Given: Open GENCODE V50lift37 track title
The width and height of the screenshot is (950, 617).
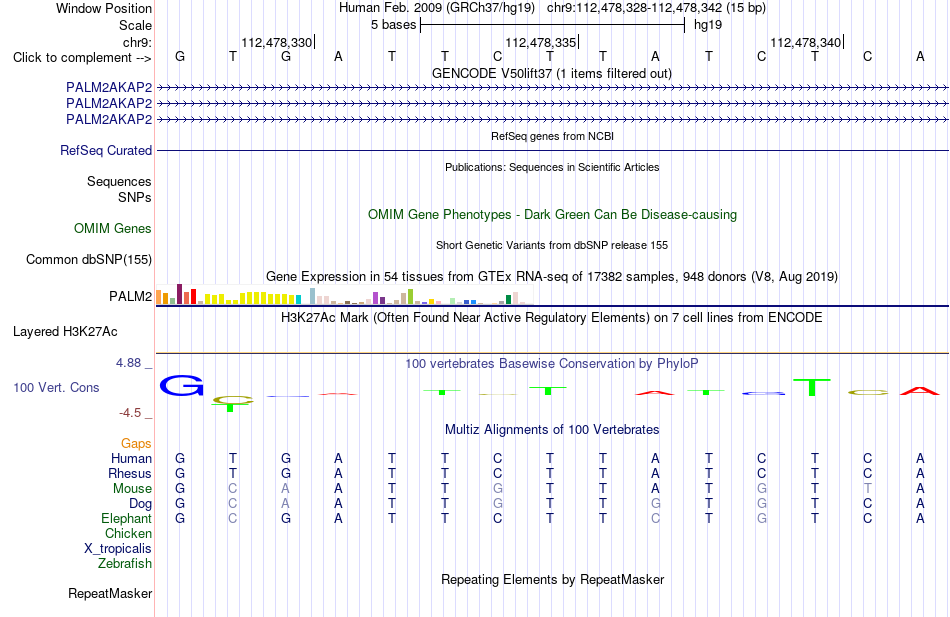Looking at the screenshot, I should pos(552,73).
